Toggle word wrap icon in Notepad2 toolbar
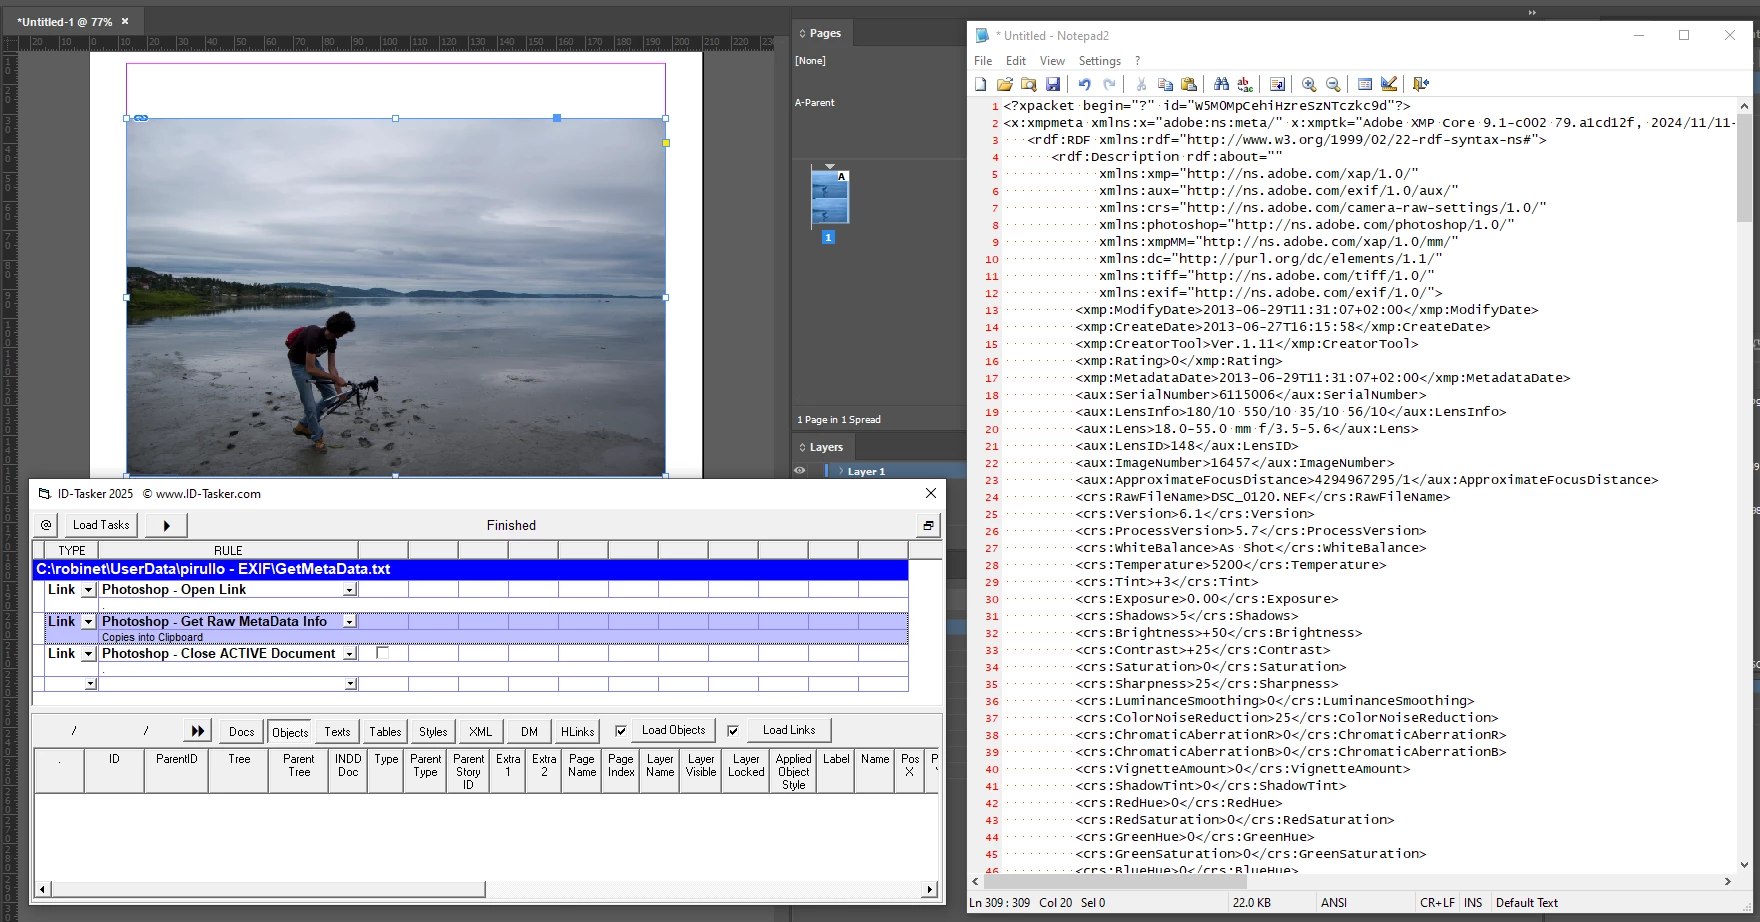Screen dimensions: 1760x922 [1277, 84]
